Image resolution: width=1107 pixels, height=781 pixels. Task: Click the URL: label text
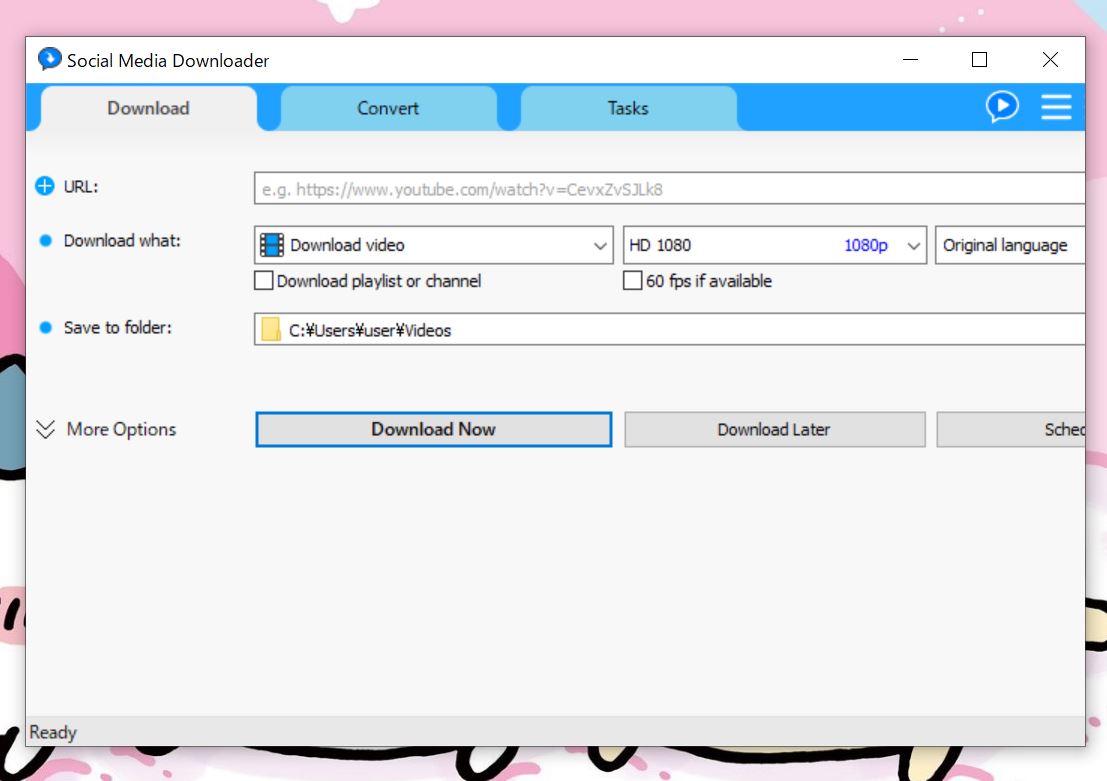81,186
